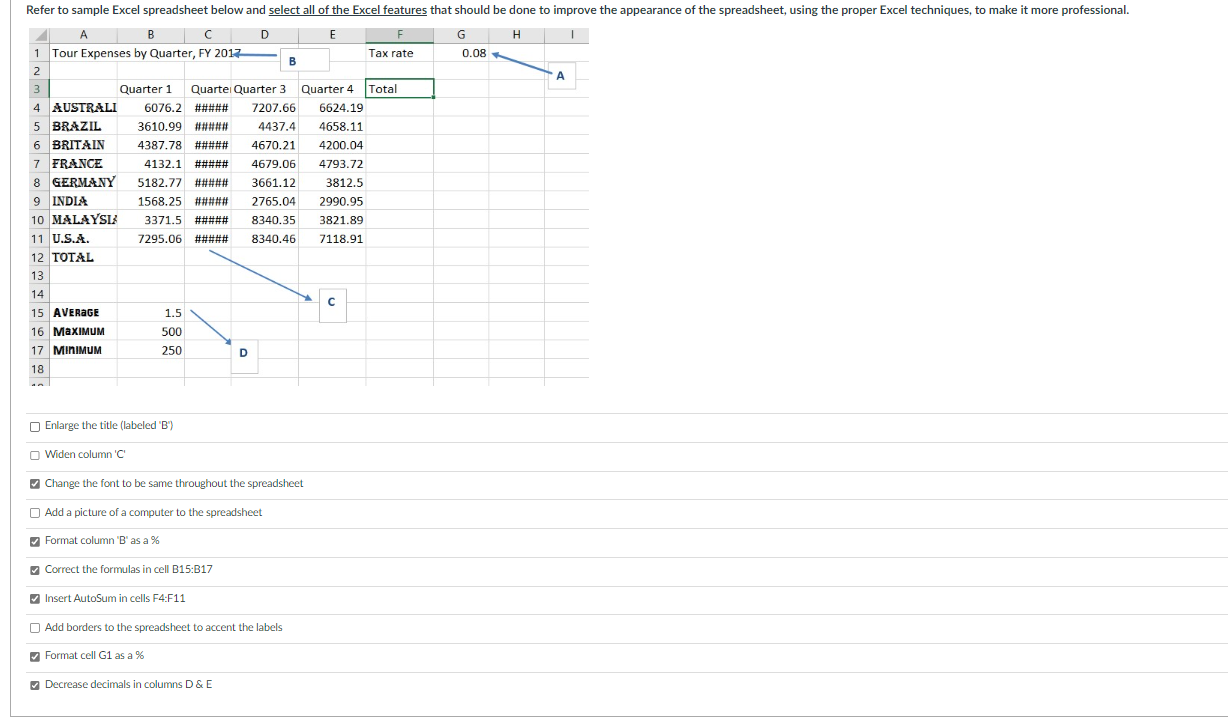Uncheck the 'Format cell G1 as a %' option
The width and height of the screenshot is (1228, 719).
point(34,656)
